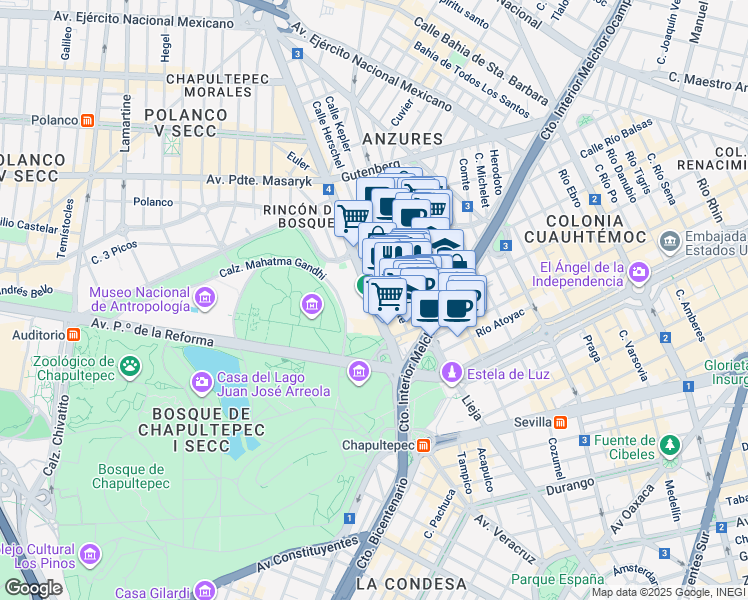
Task: Click the Google logo
Action: pyautogui.click(x=34, y=588)
